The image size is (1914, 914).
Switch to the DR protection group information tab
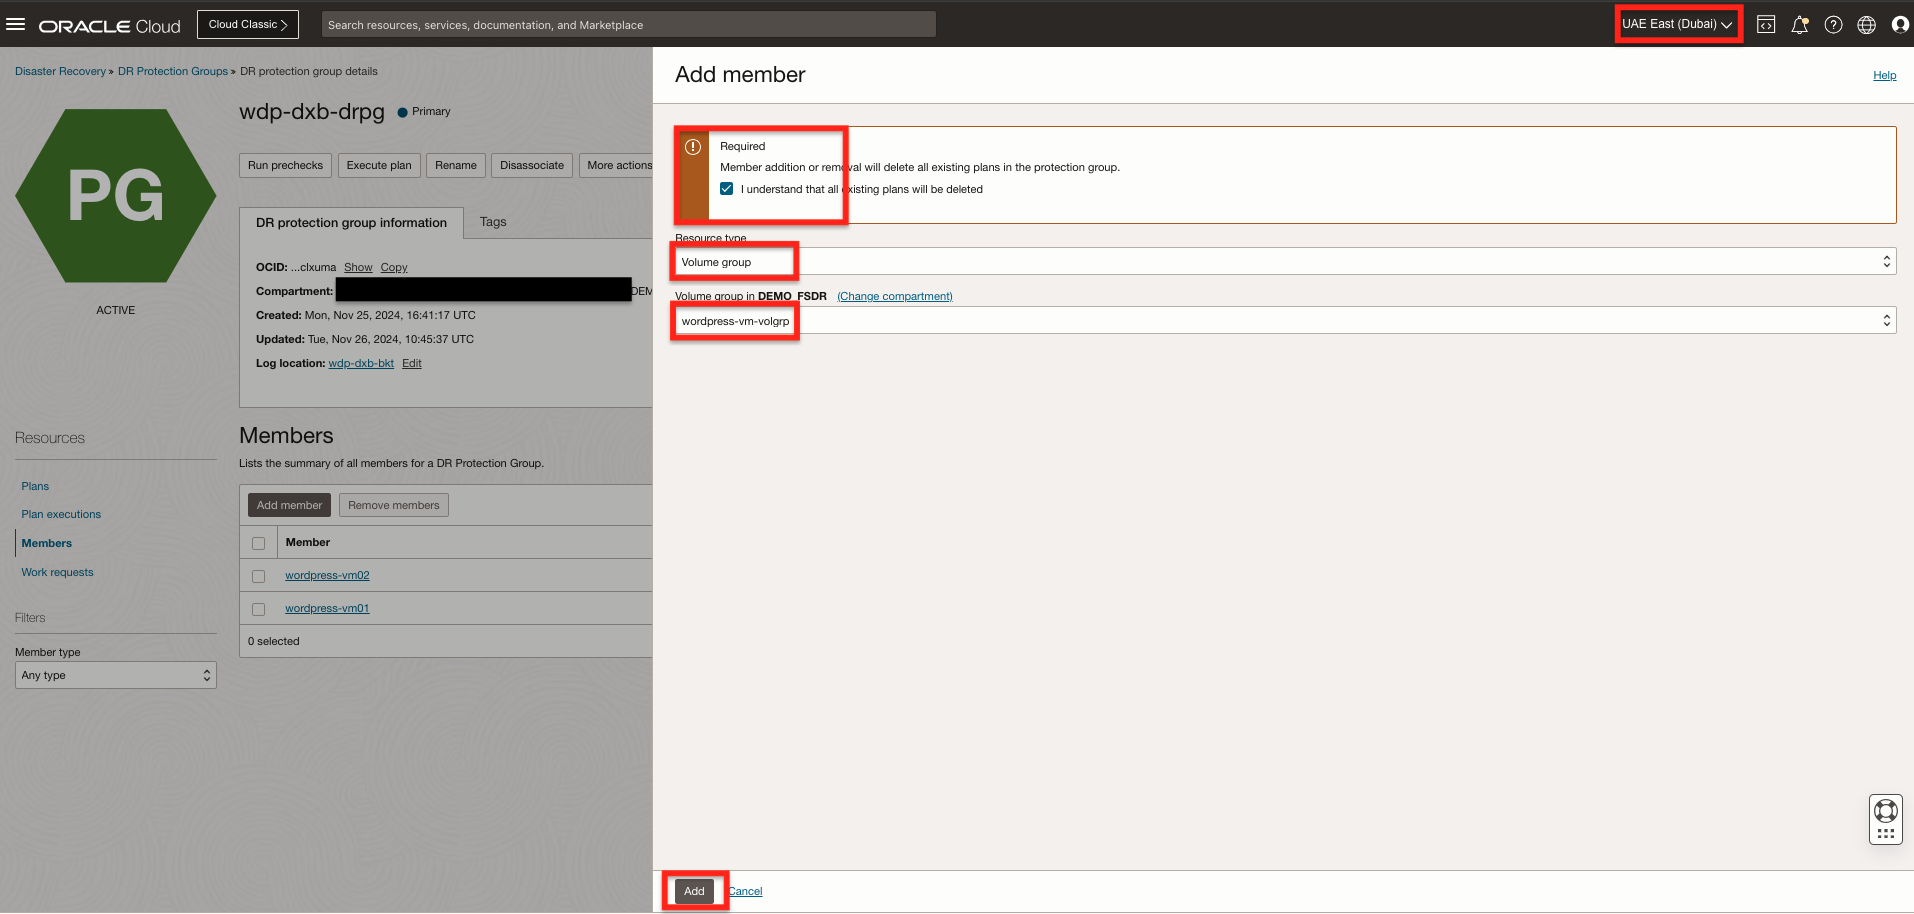pos(351,223)
